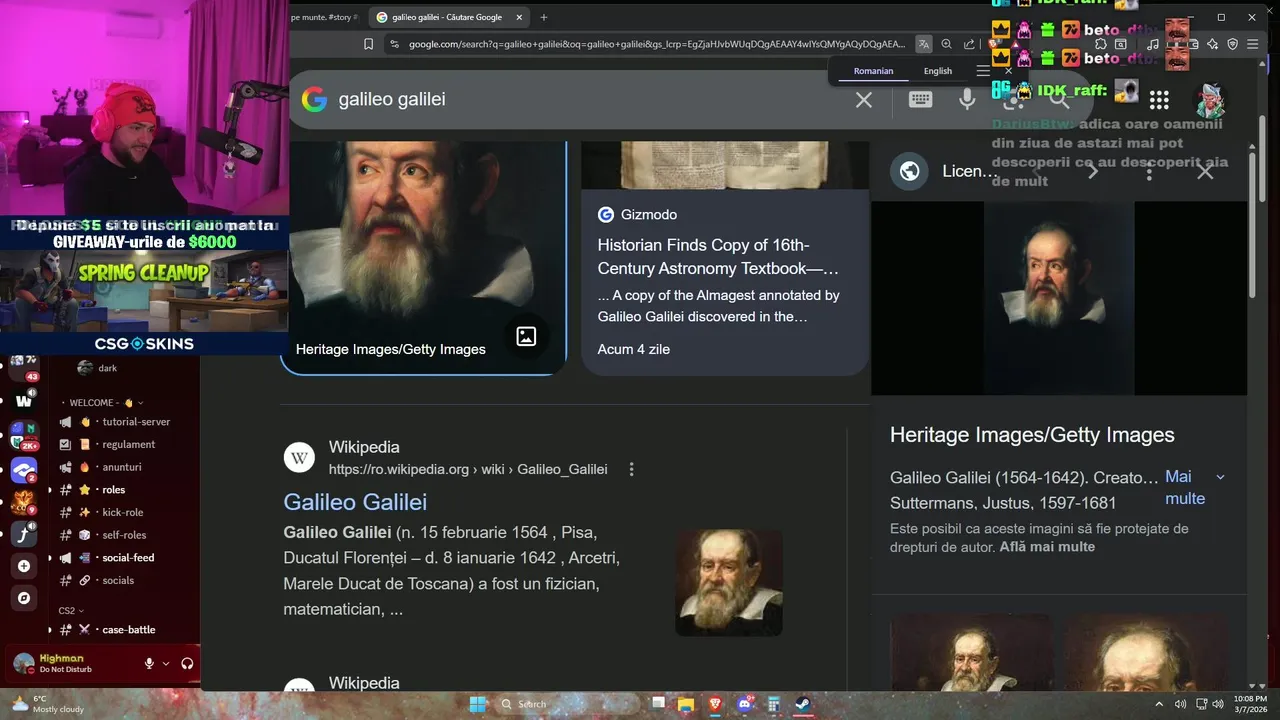
Task: Start a voice search with the microphone
Action: click(x=967, y=99)
